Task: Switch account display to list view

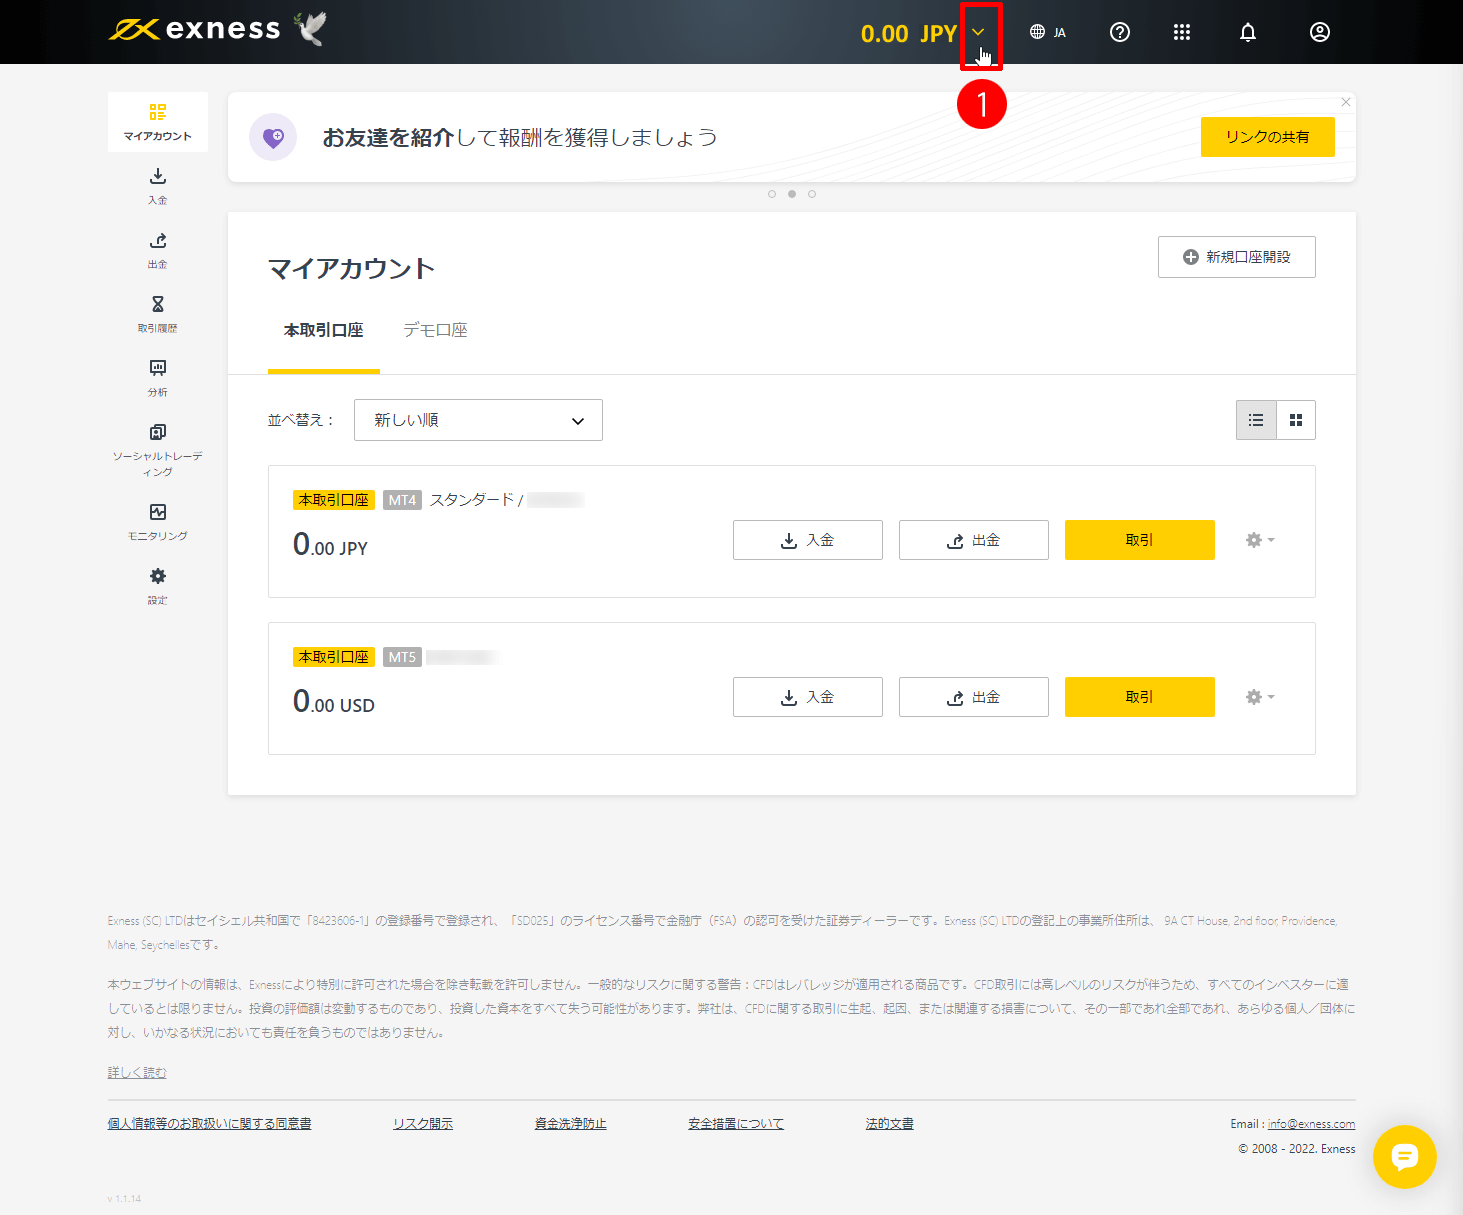Action: [x=1256, y=420]
